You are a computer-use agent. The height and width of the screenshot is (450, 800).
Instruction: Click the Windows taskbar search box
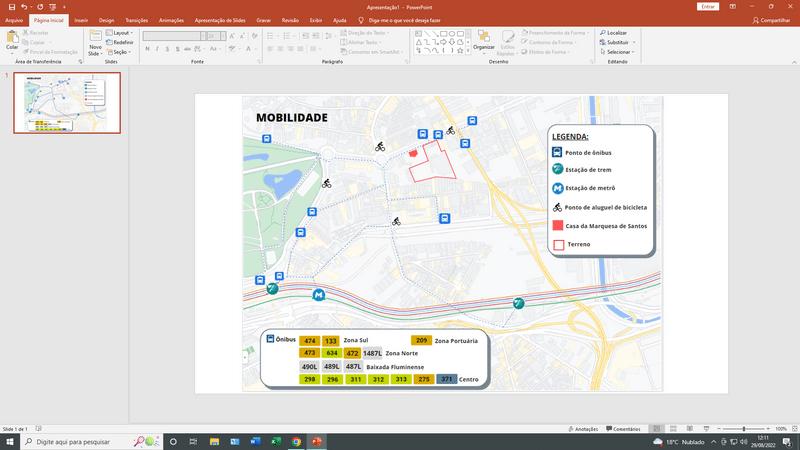[92, 442]
